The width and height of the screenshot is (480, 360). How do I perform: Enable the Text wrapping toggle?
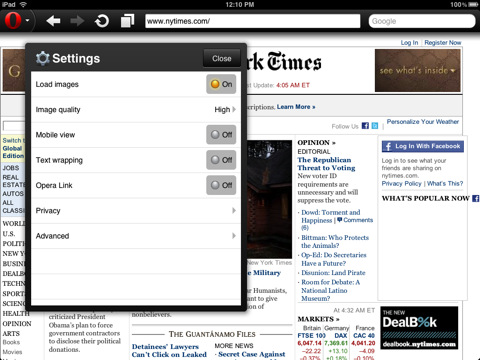coord(221,160)
